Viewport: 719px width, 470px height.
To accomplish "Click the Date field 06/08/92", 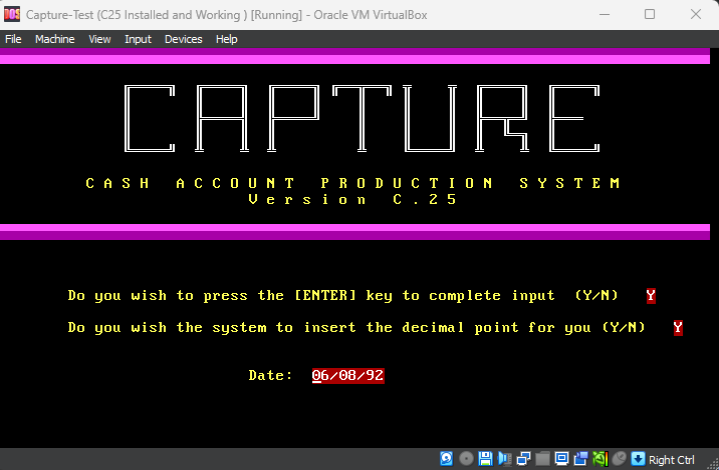I will click(348, 376).
